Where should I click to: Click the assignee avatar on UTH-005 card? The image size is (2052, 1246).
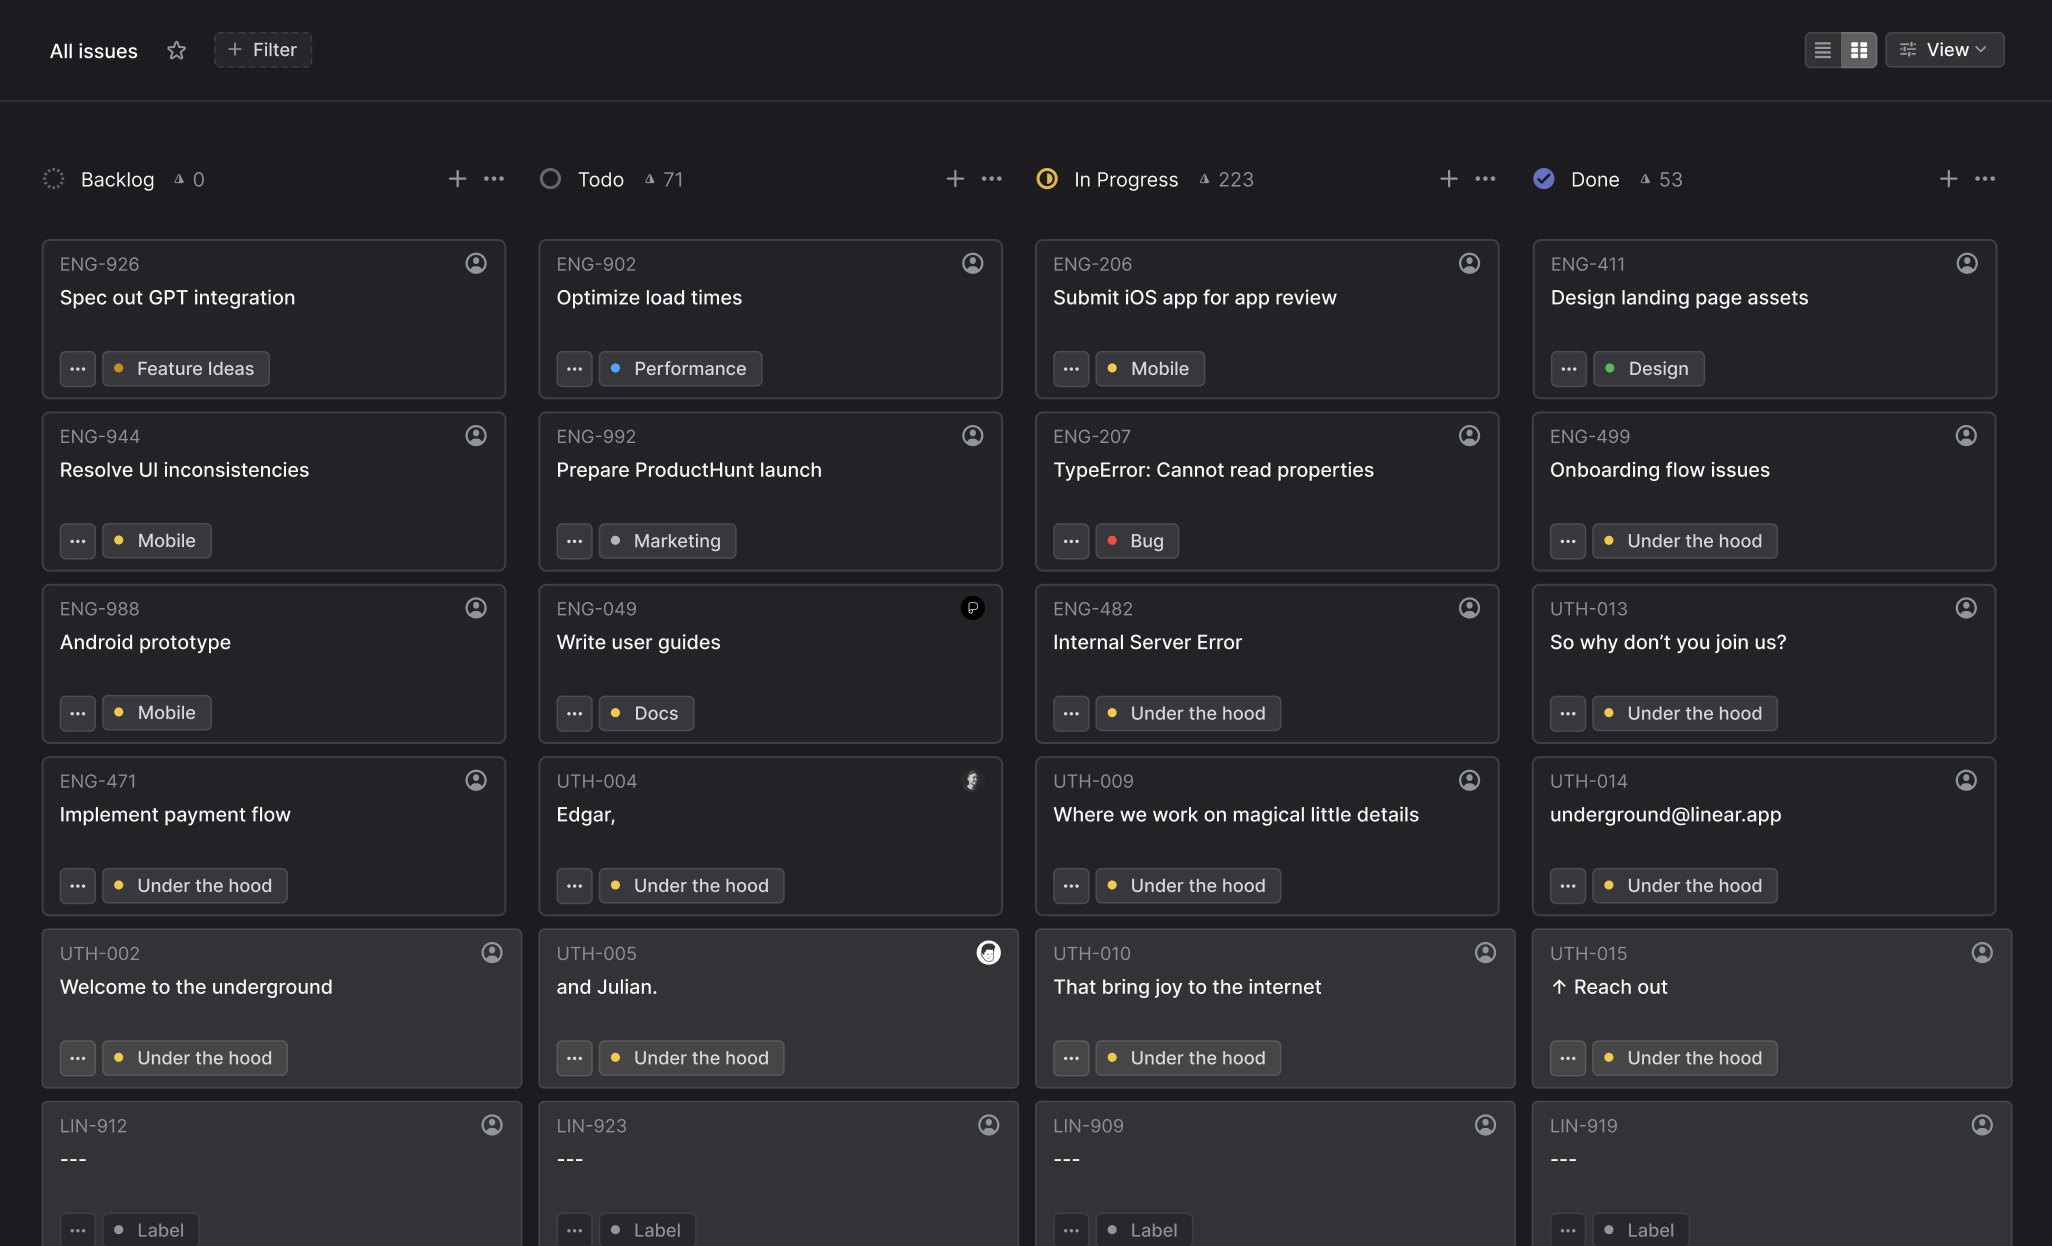[x=988, y=953]
